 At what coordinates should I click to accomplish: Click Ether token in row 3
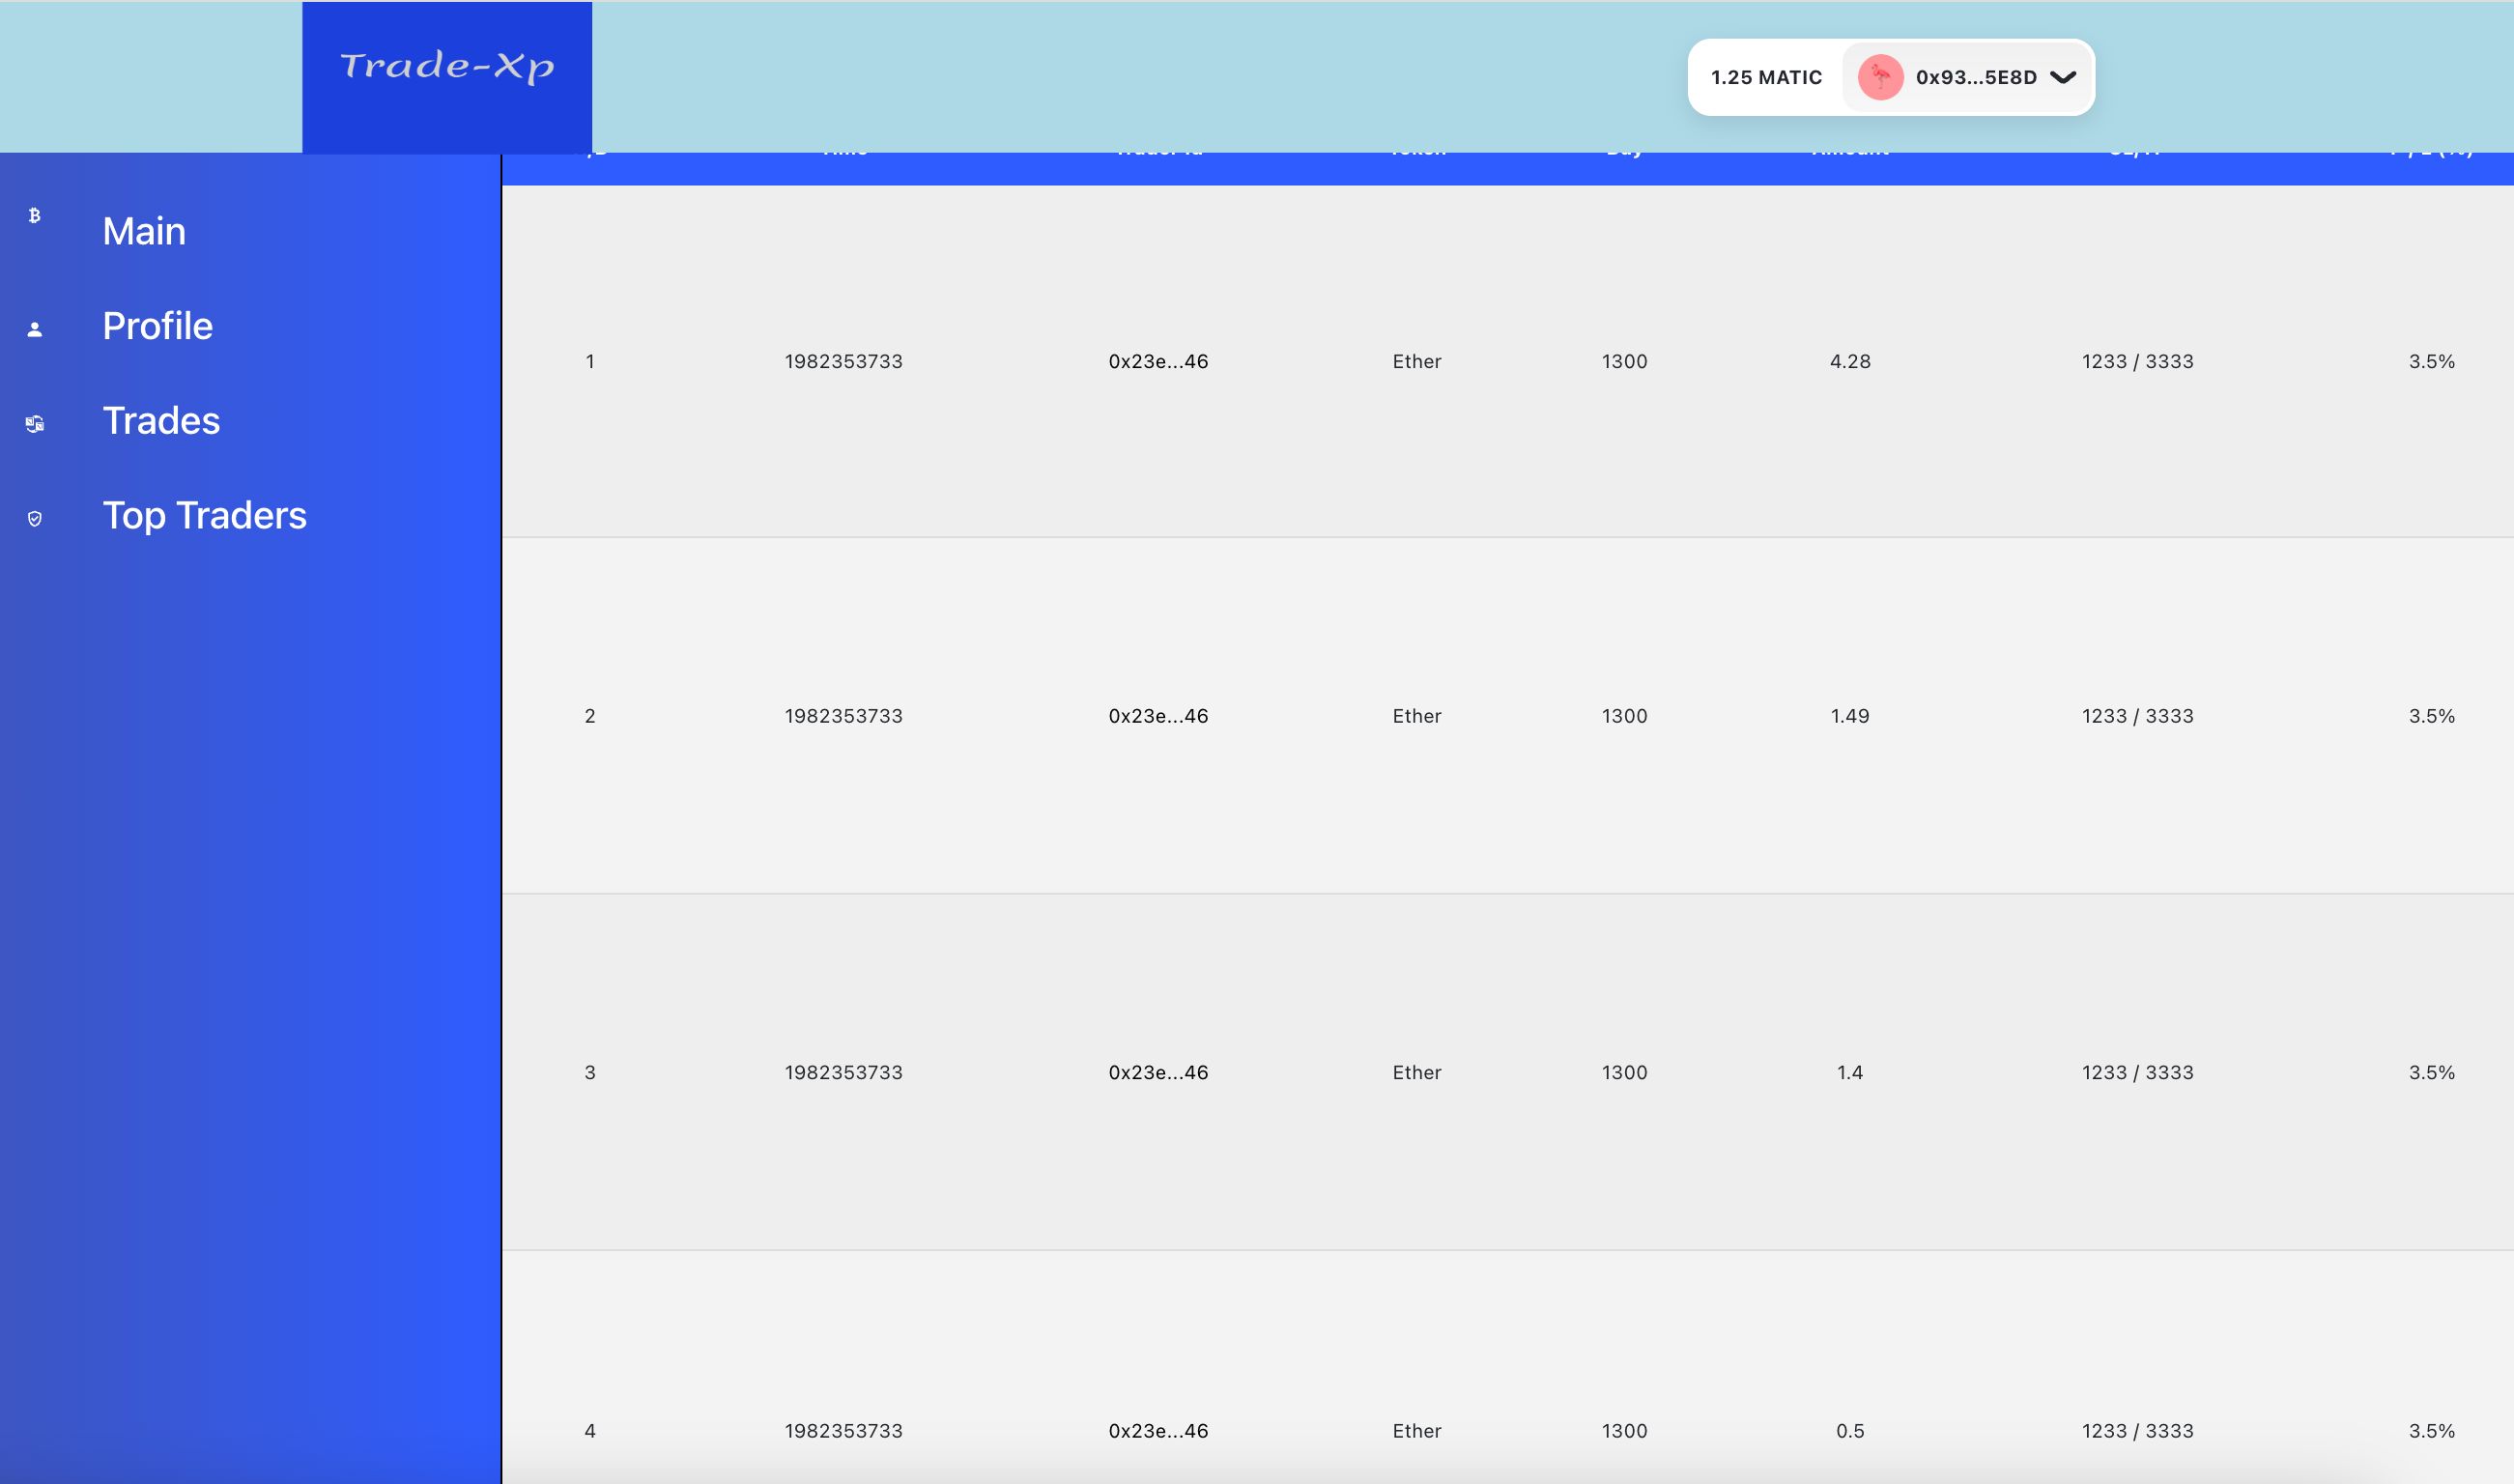click(1417, 1072)
